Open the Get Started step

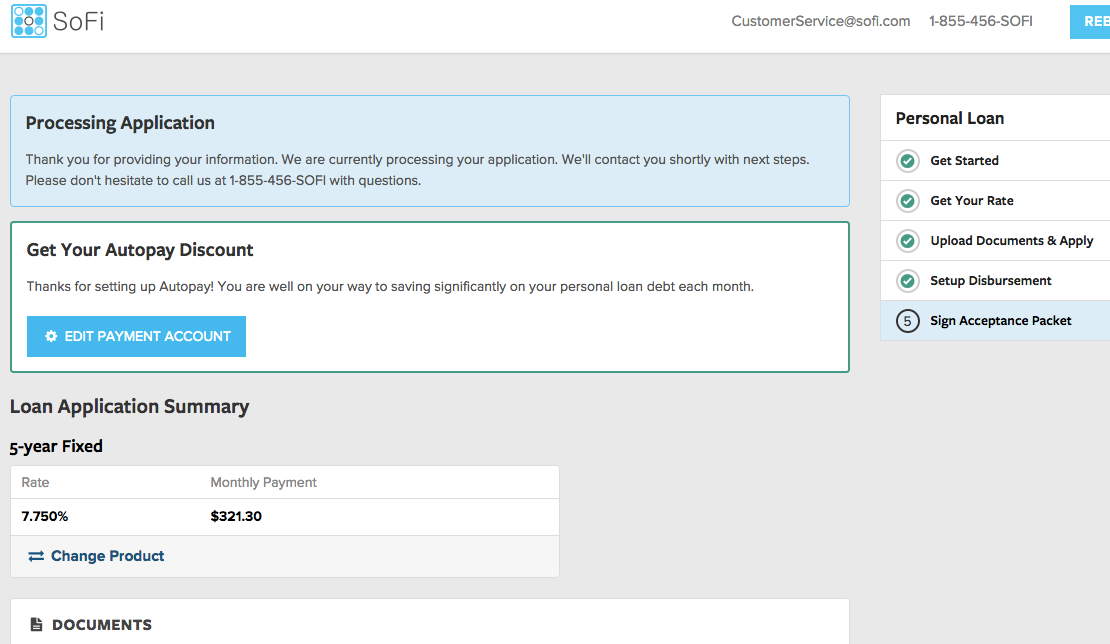[x=995, y=161]
